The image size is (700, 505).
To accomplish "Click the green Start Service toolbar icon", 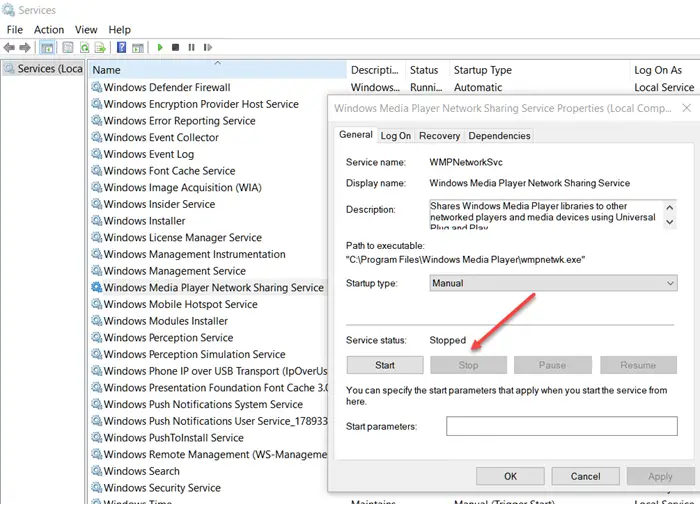I will (160, 47).
